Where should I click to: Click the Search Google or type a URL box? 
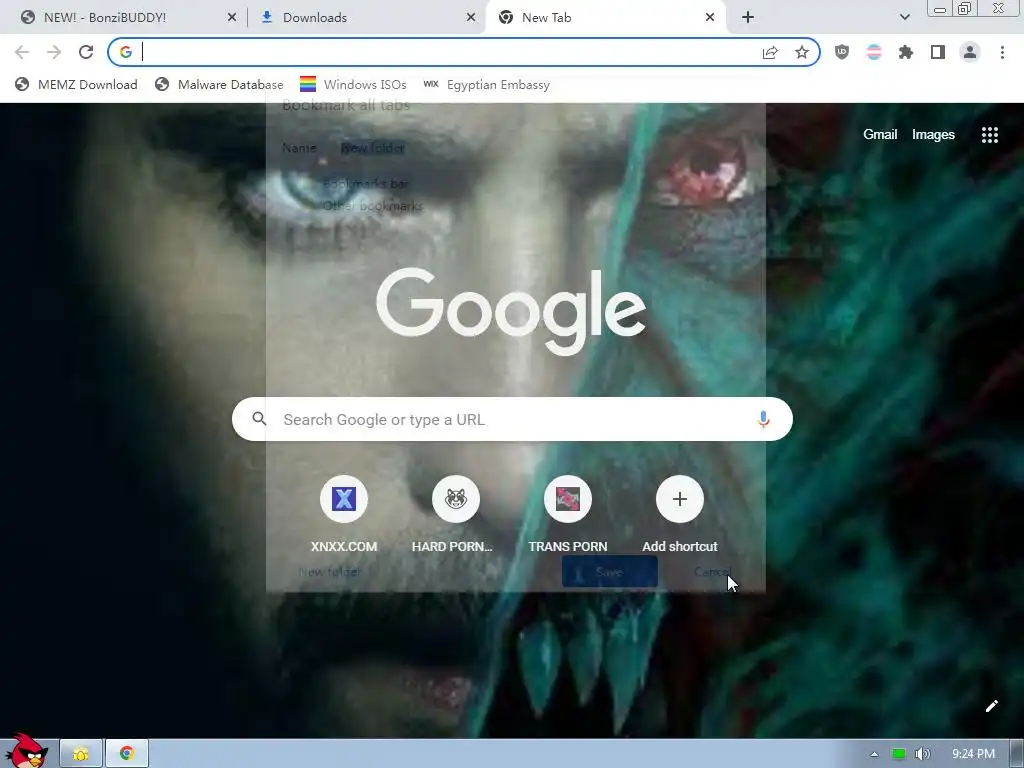point(512,419)
